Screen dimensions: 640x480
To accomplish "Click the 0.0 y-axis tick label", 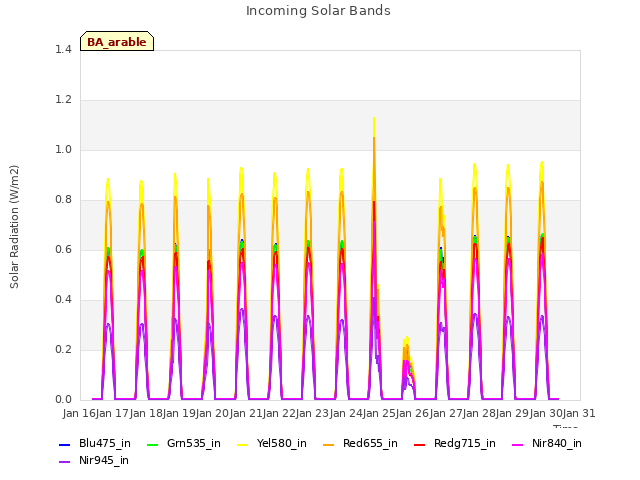I will [x=63, y=399].
